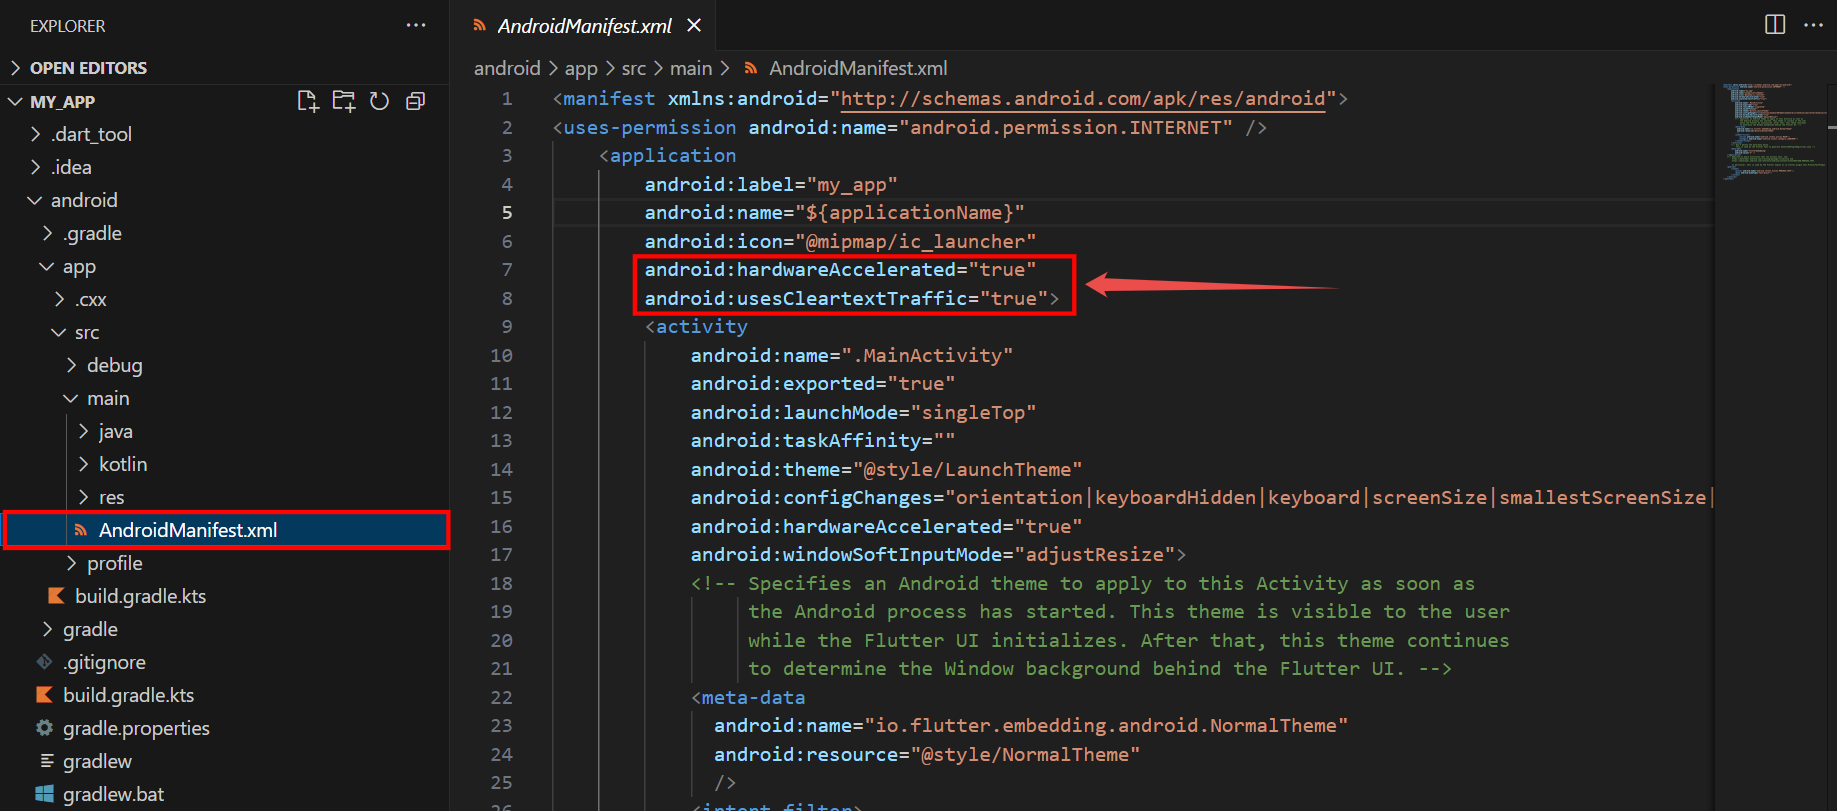Click the src breadcrumb segment

coord(634,68)
